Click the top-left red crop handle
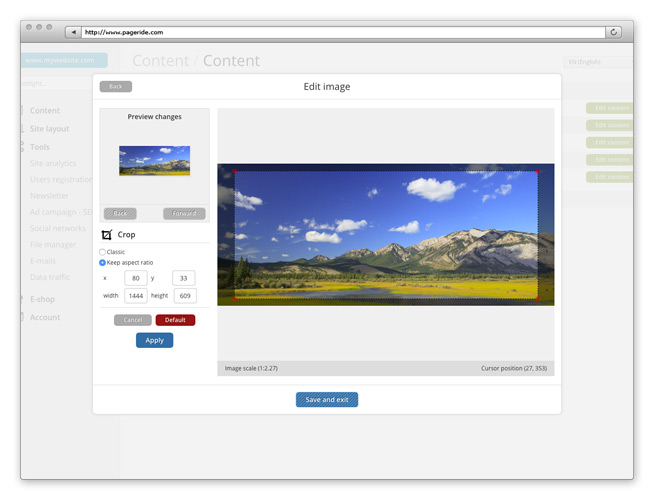654x500 pixels. (235, 172)
